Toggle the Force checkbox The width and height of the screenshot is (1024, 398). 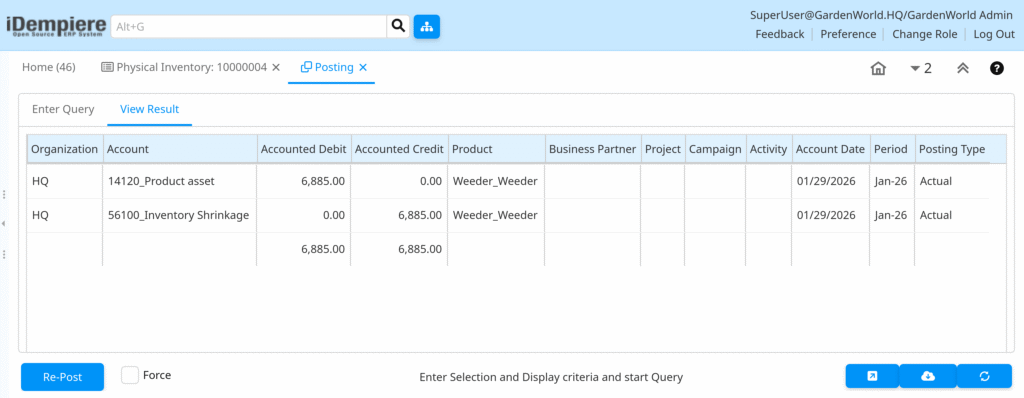(x=130, y=375)
